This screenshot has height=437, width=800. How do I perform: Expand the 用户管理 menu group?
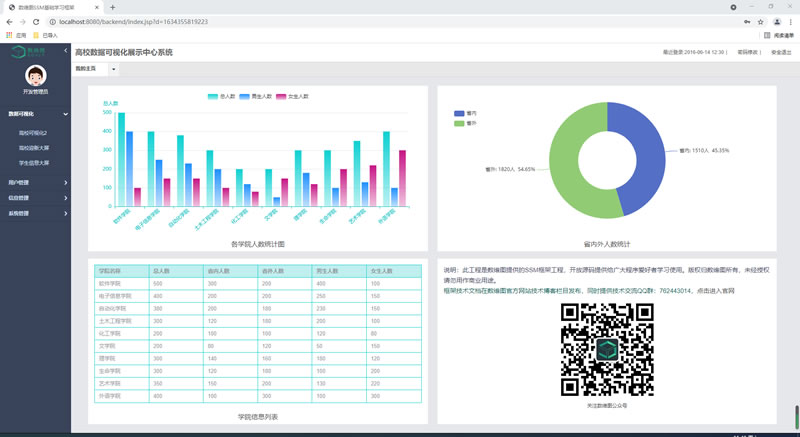pyautogui.click(x=36, y=183)
